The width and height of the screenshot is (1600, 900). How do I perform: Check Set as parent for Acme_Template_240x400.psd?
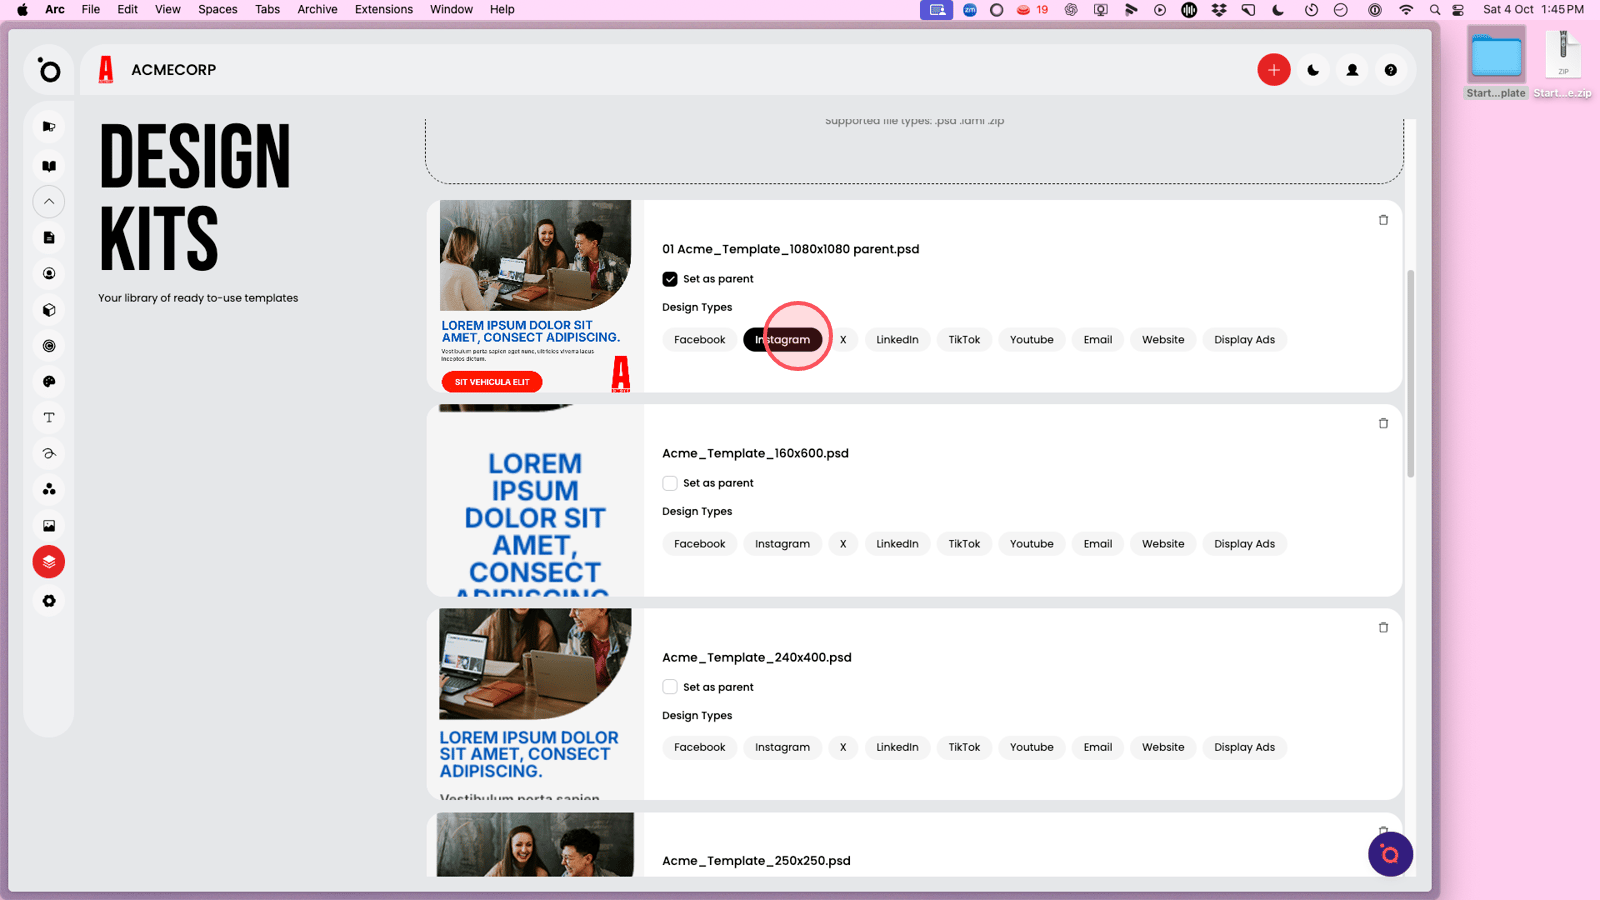(670, 687)
